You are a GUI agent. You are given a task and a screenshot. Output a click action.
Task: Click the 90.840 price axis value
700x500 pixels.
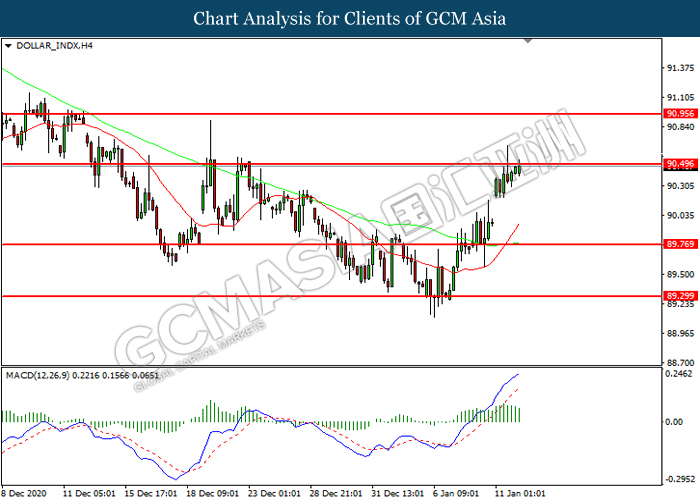[x=680, y=127]
